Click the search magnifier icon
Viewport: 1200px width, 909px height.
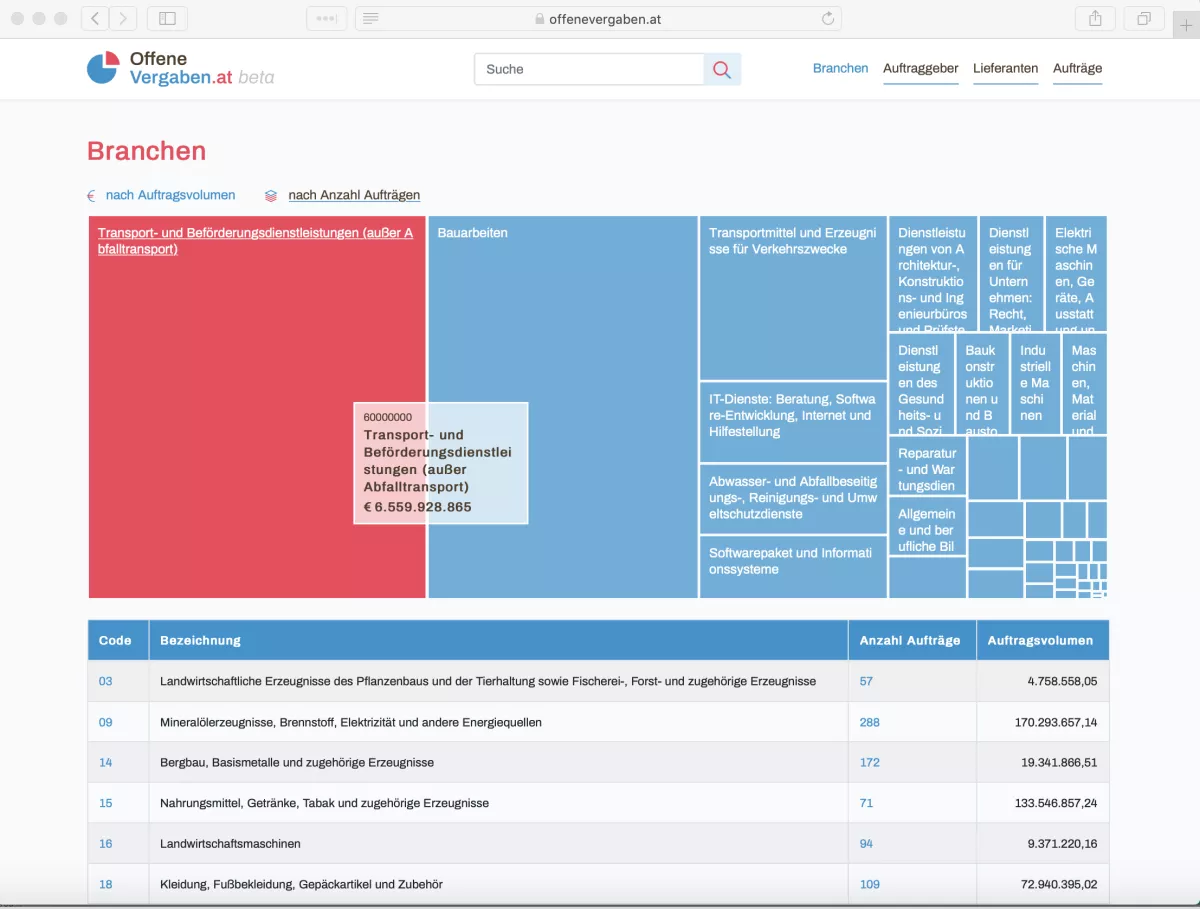tap(722, 69)
